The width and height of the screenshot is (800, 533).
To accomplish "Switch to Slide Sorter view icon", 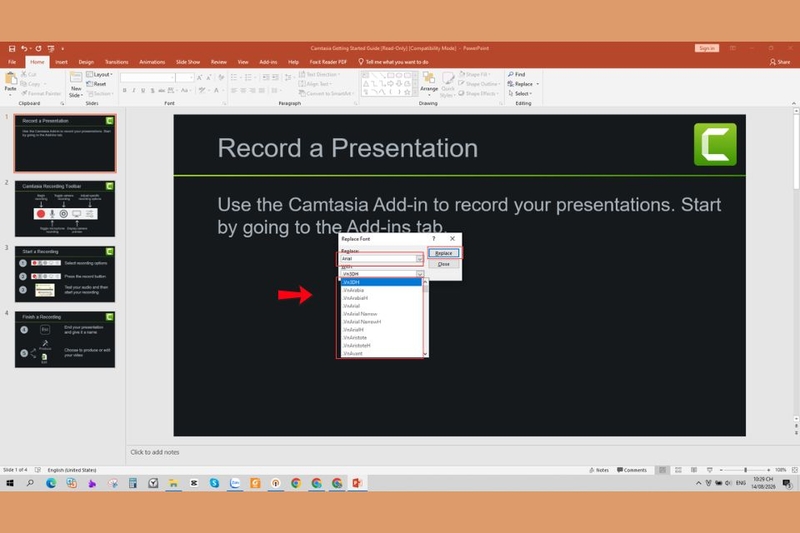I will tap(678, 470).
